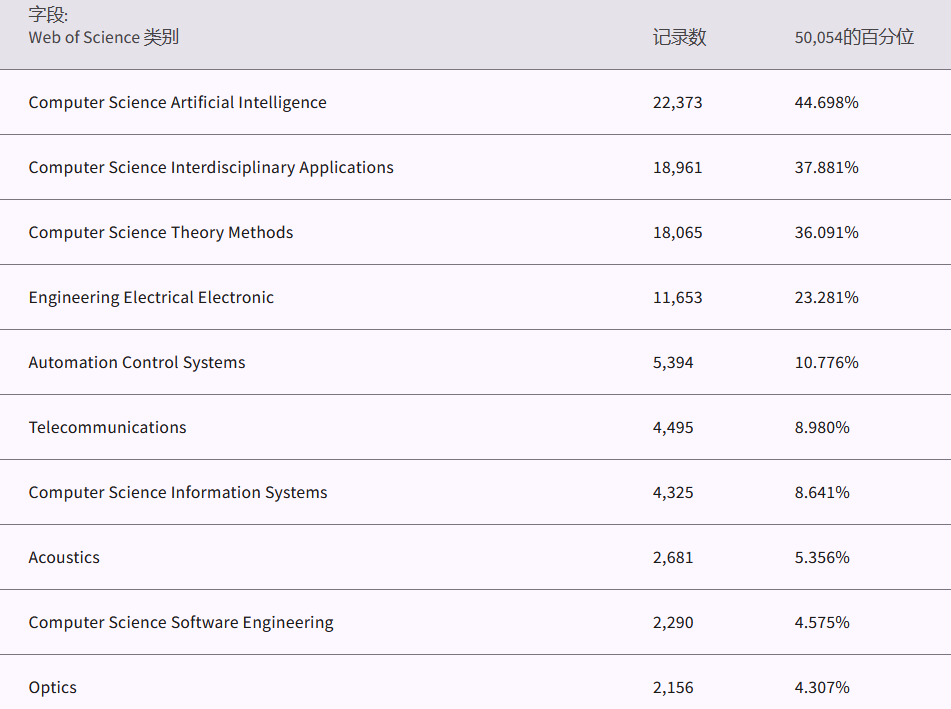Image resolution: width=951 pixels, height=709 pixels.
Task: Select the 10.776% percentage cell
Action: click(826, 362)
